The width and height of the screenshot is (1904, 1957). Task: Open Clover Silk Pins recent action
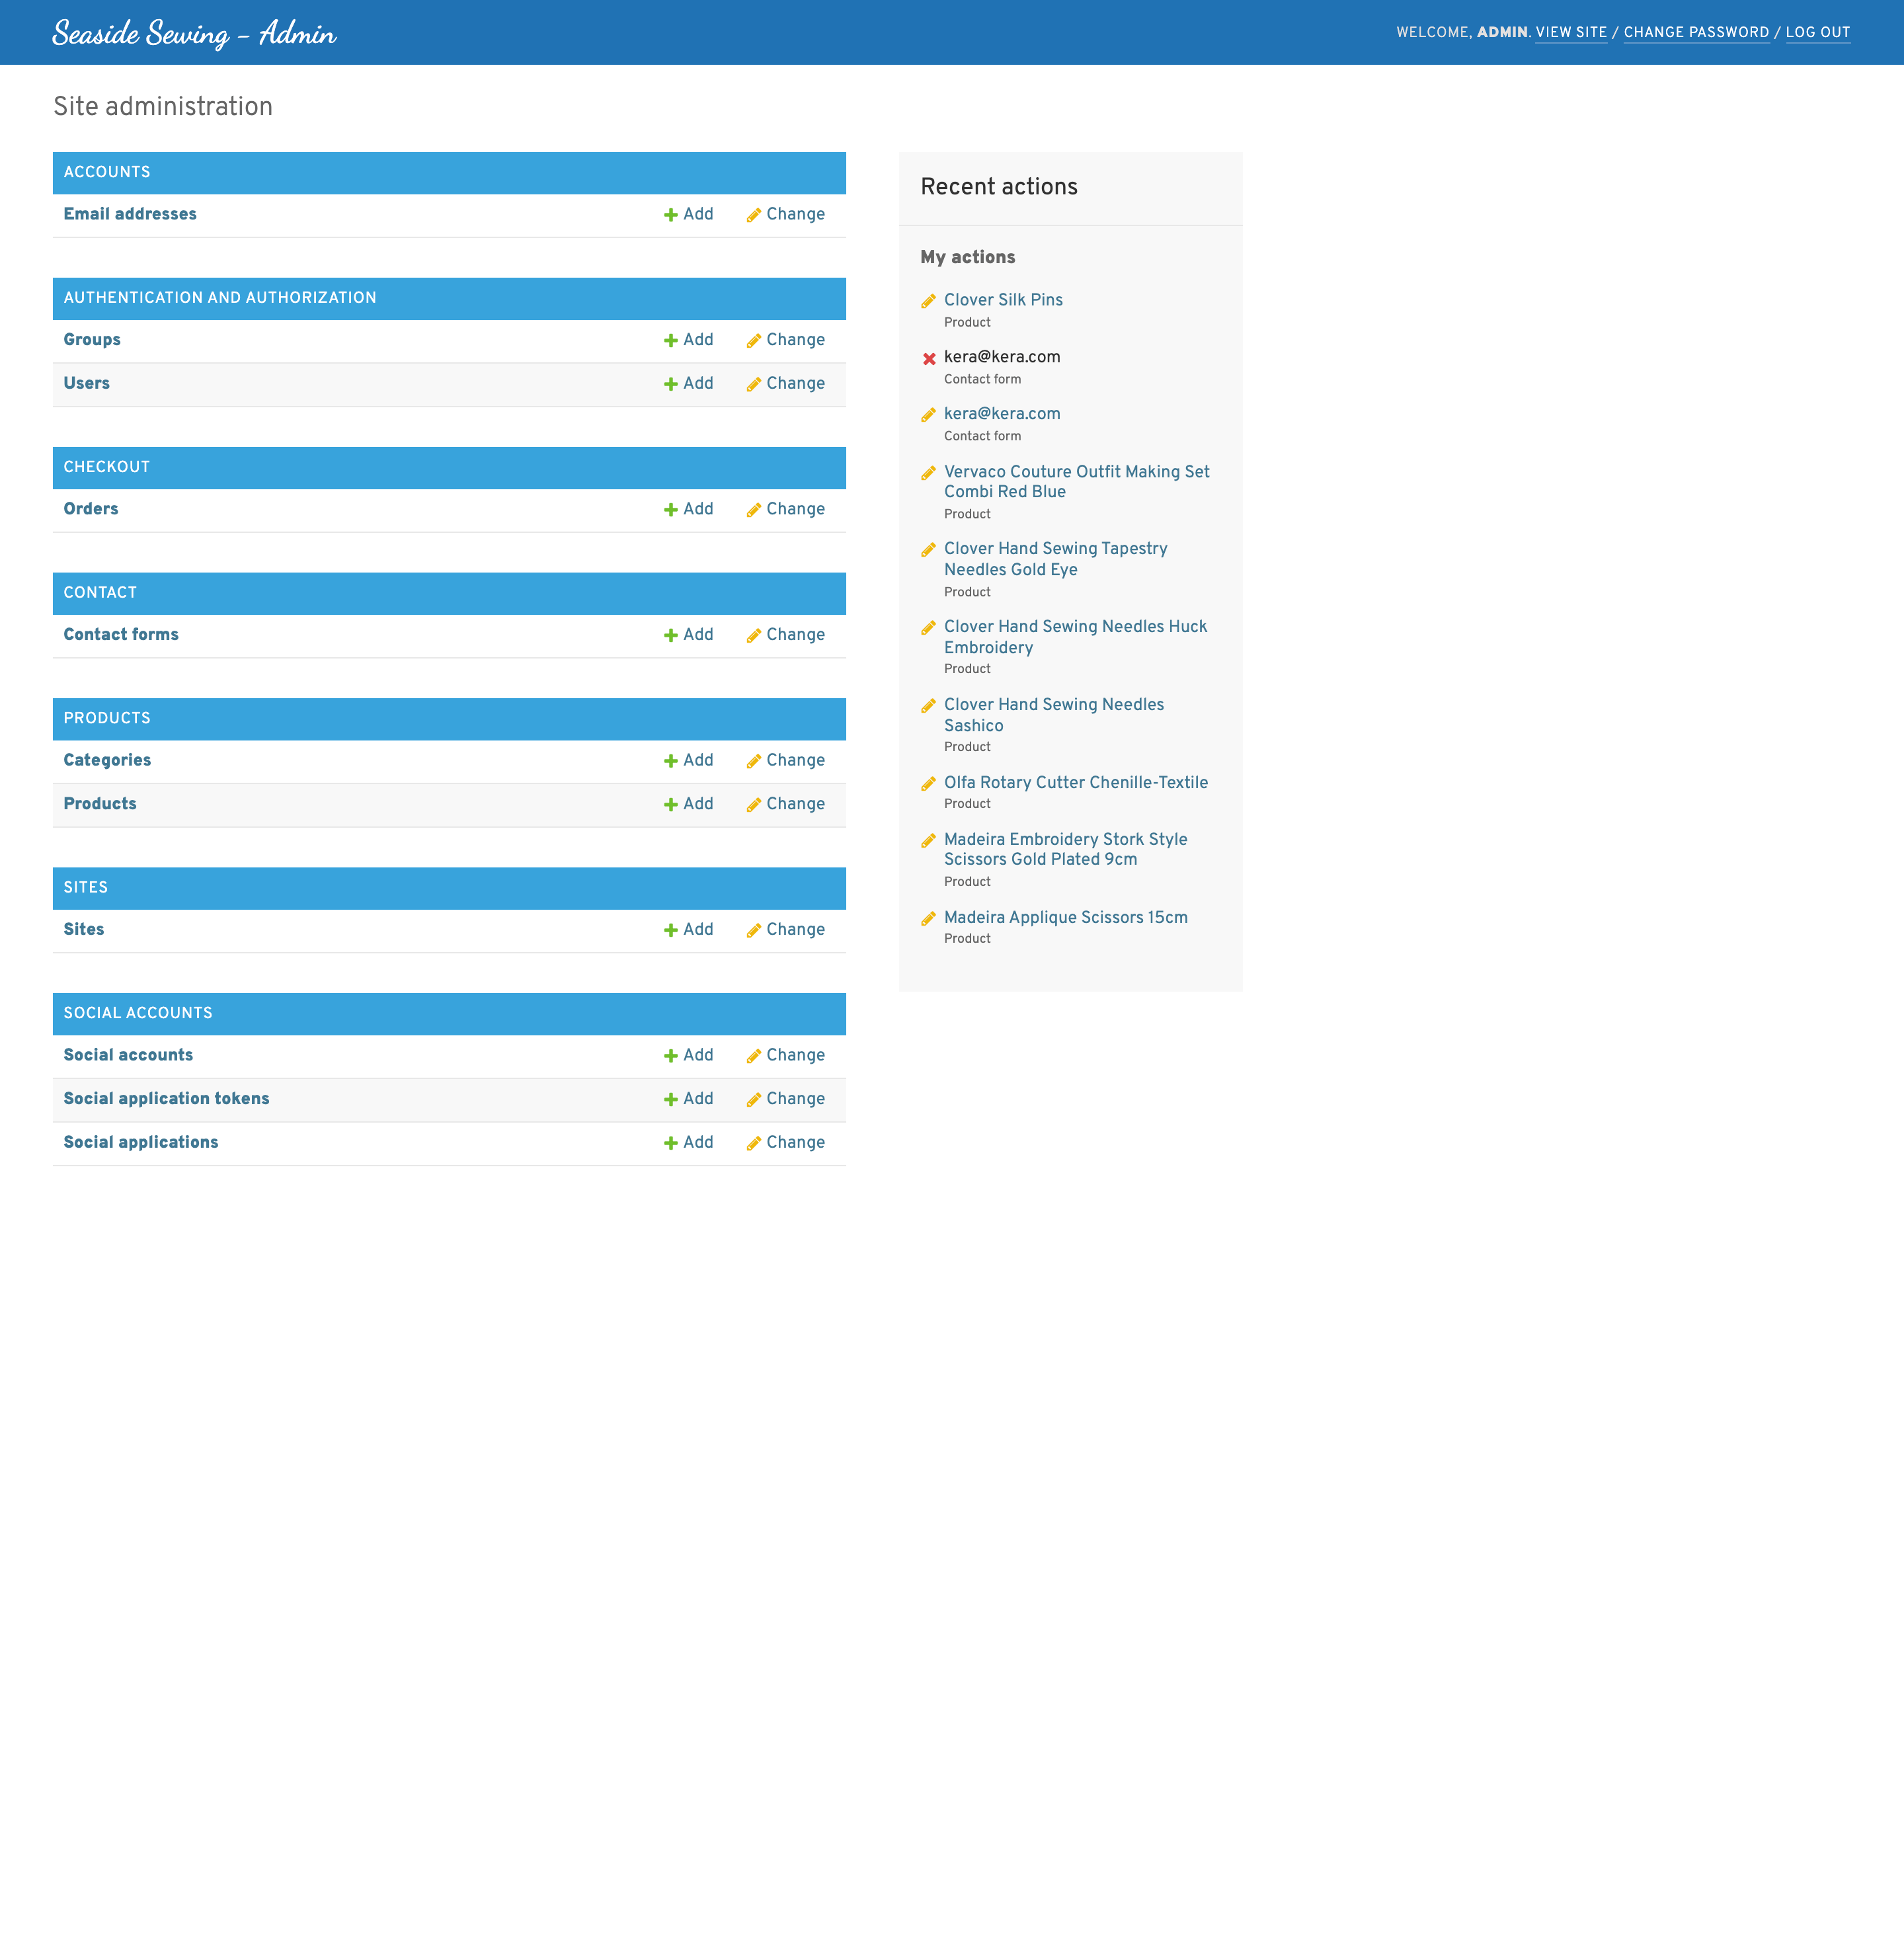coord(1003,300)
